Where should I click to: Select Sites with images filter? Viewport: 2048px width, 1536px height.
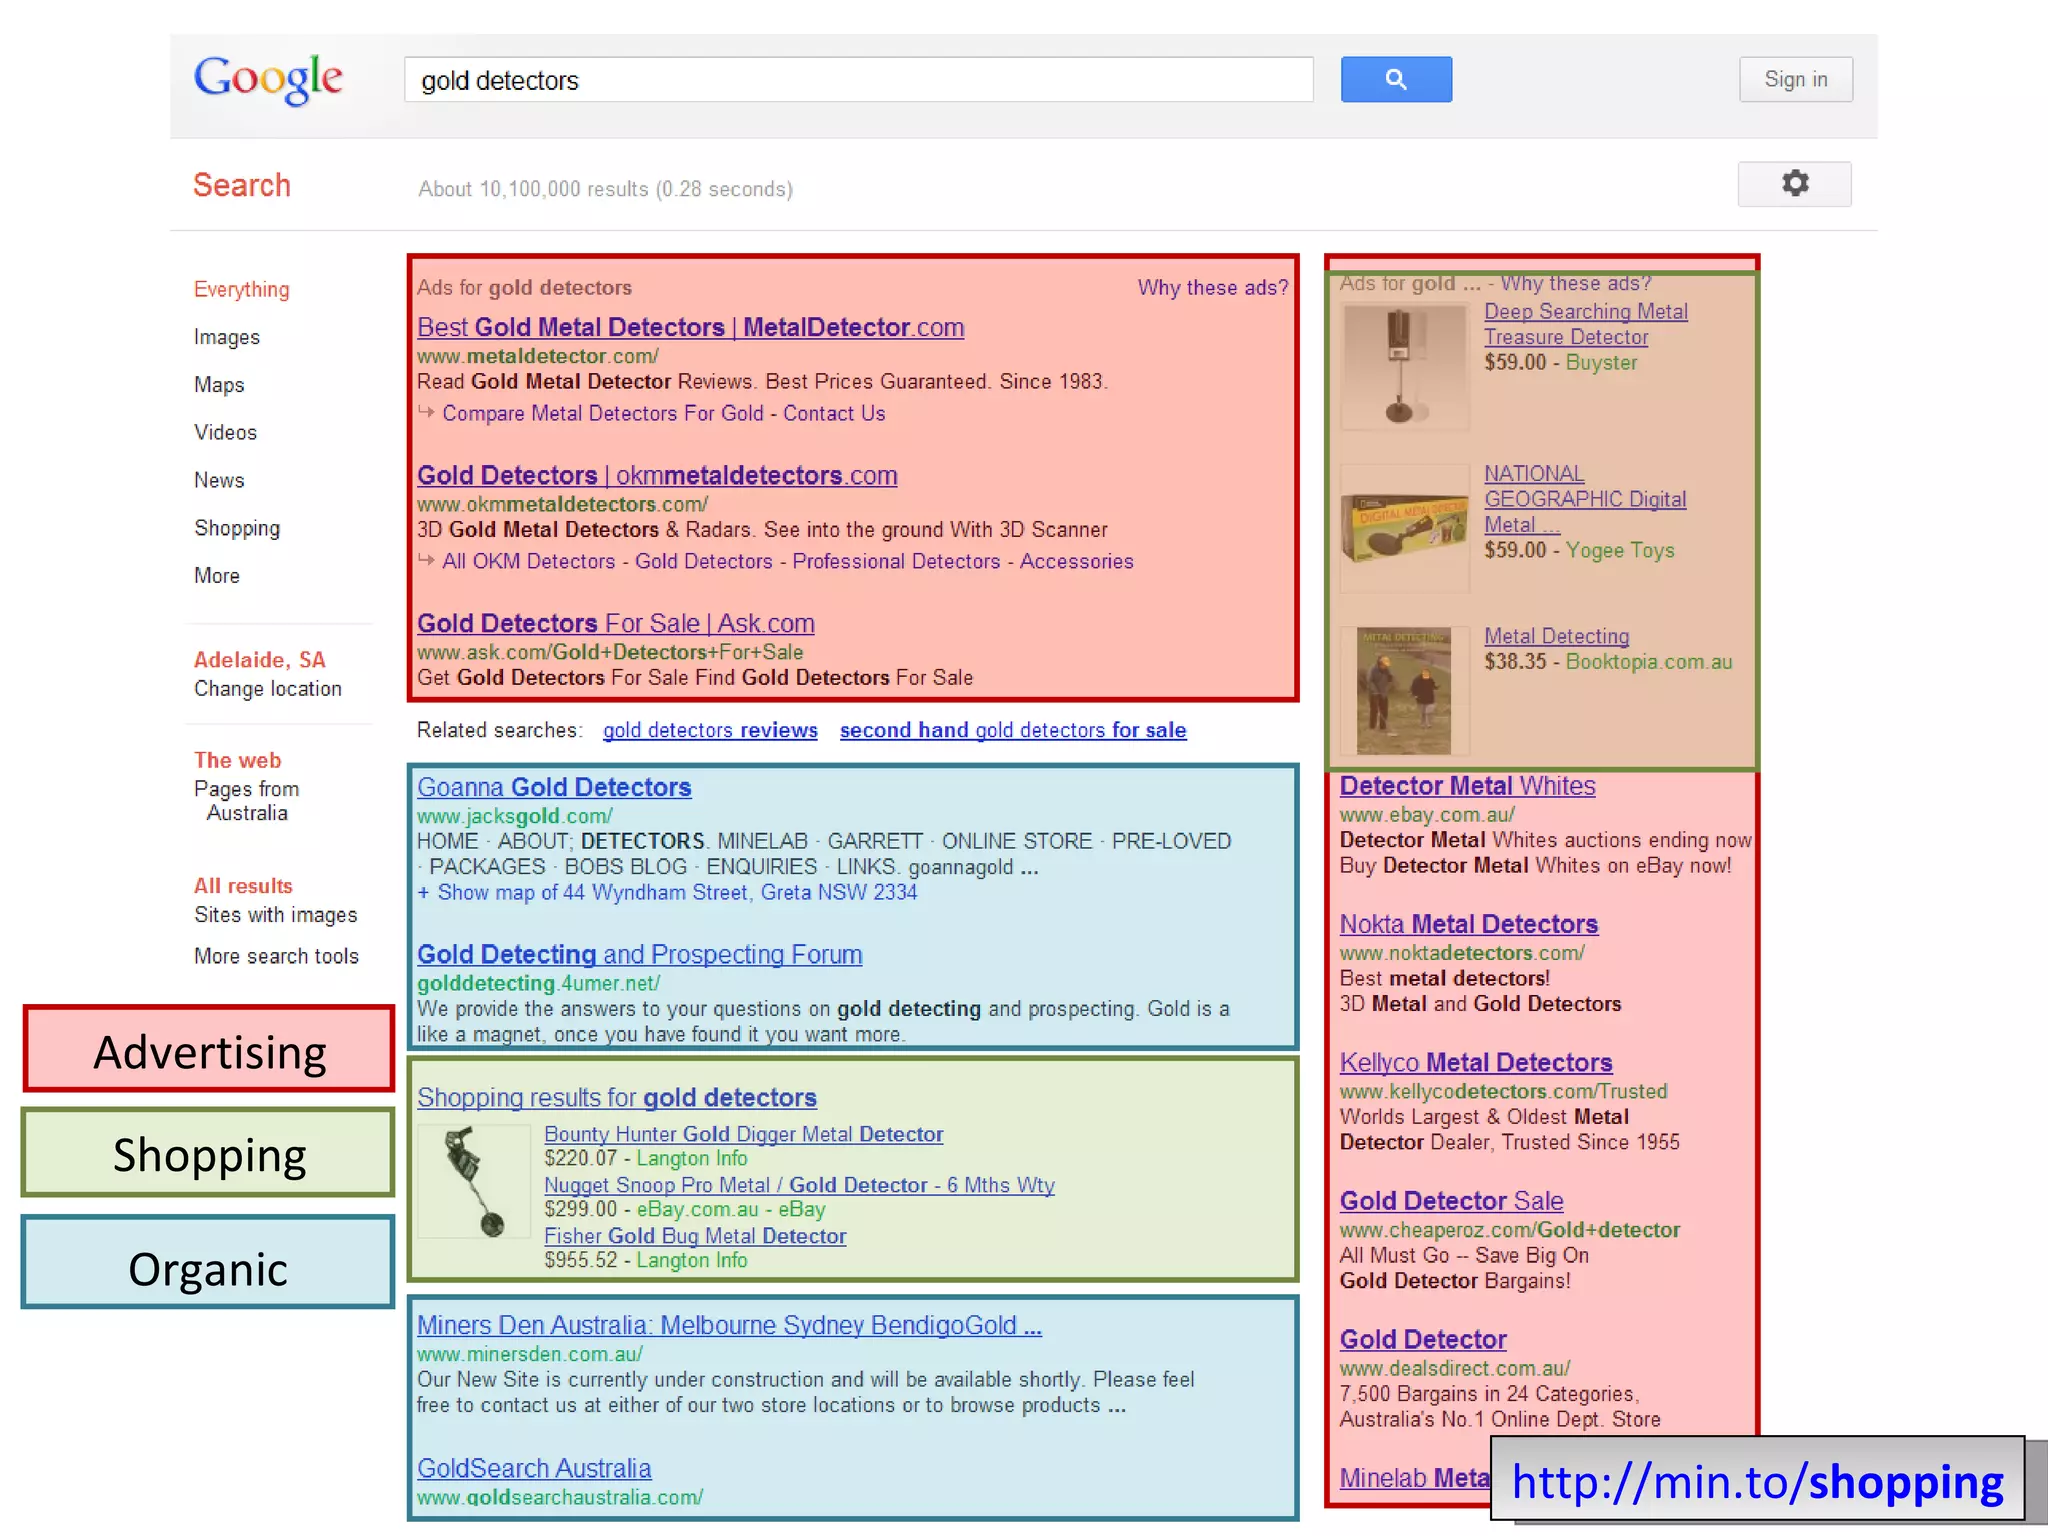(276, 915)
